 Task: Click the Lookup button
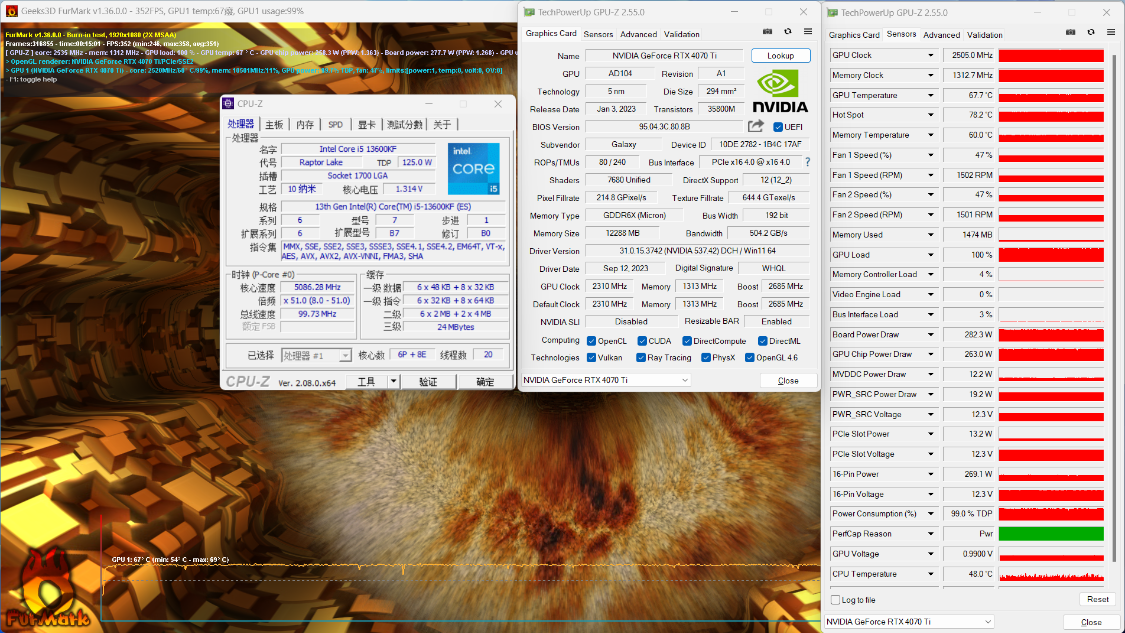pos(781,55)
